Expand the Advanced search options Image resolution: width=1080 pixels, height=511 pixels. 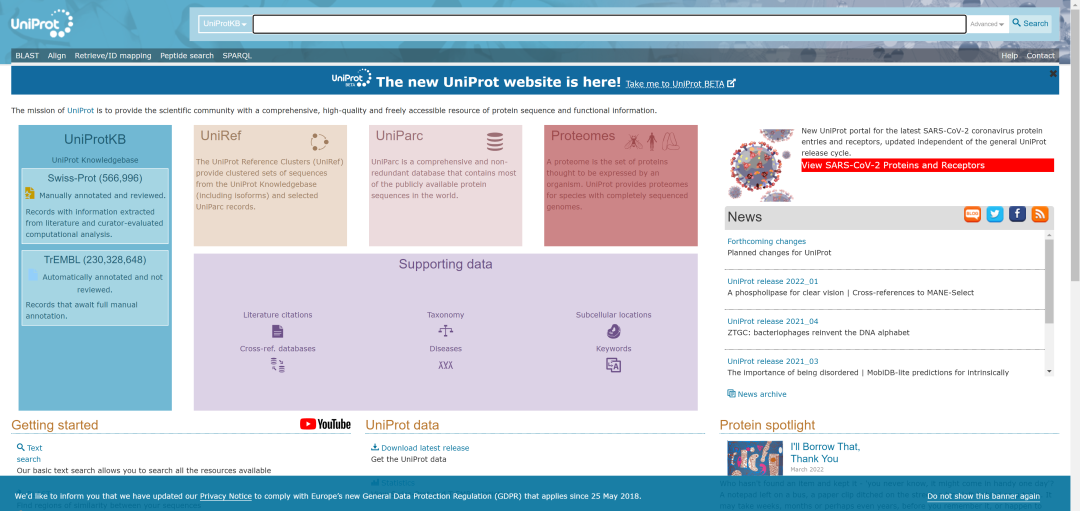(987, 24)
